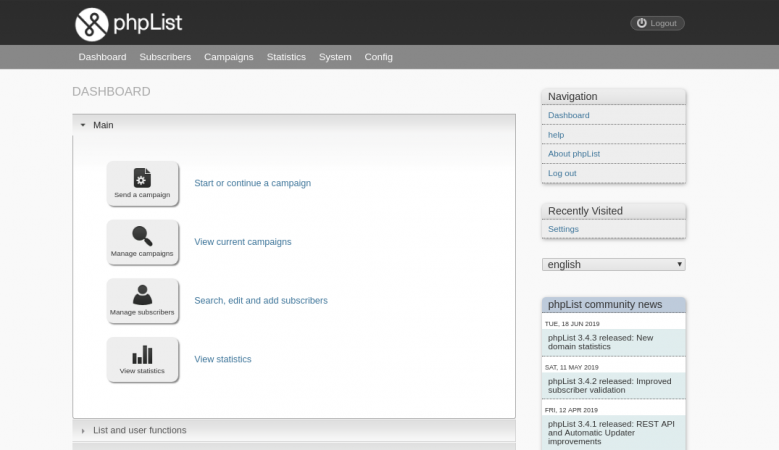Open the Manage subscribers person tile

click(x=143, y=301)
